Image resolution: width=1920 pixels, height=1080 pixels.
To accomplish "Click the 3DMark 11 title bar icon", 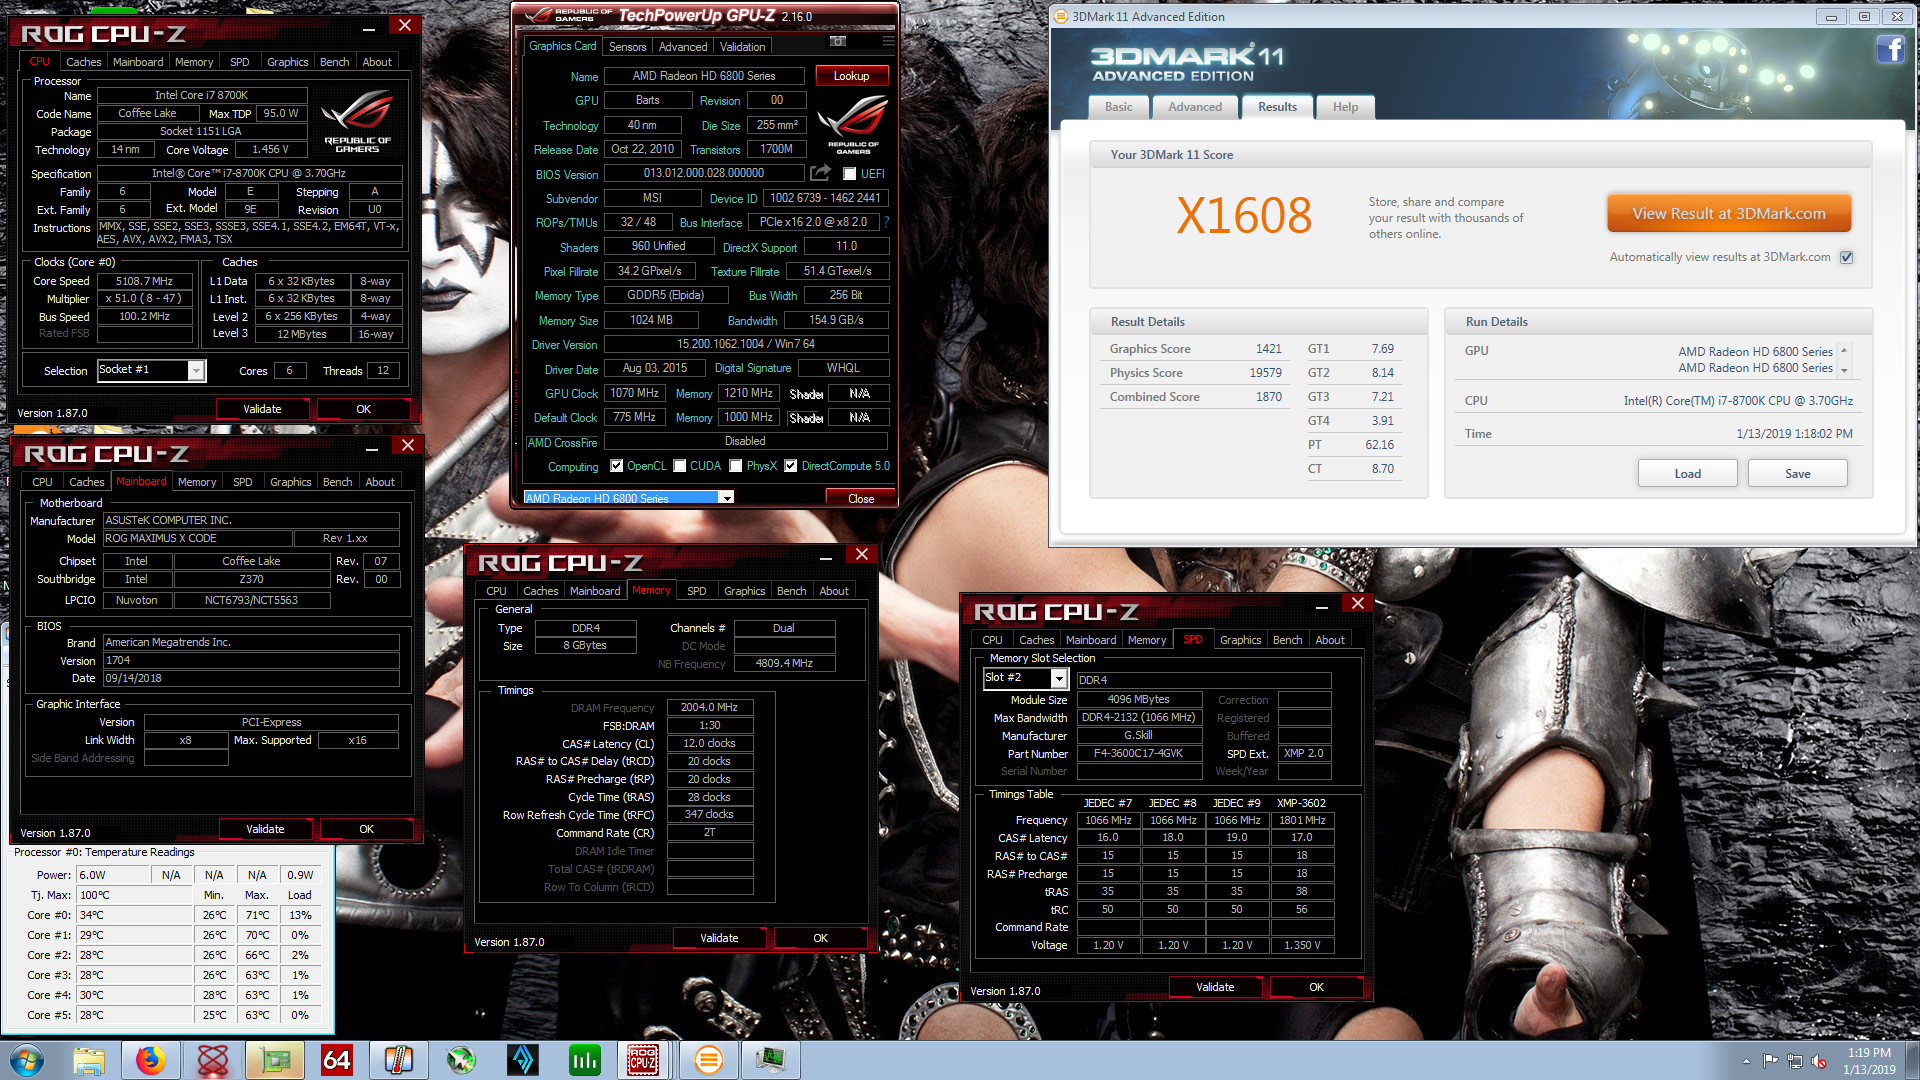I will pyautogui.click(x=1061, y=16).
